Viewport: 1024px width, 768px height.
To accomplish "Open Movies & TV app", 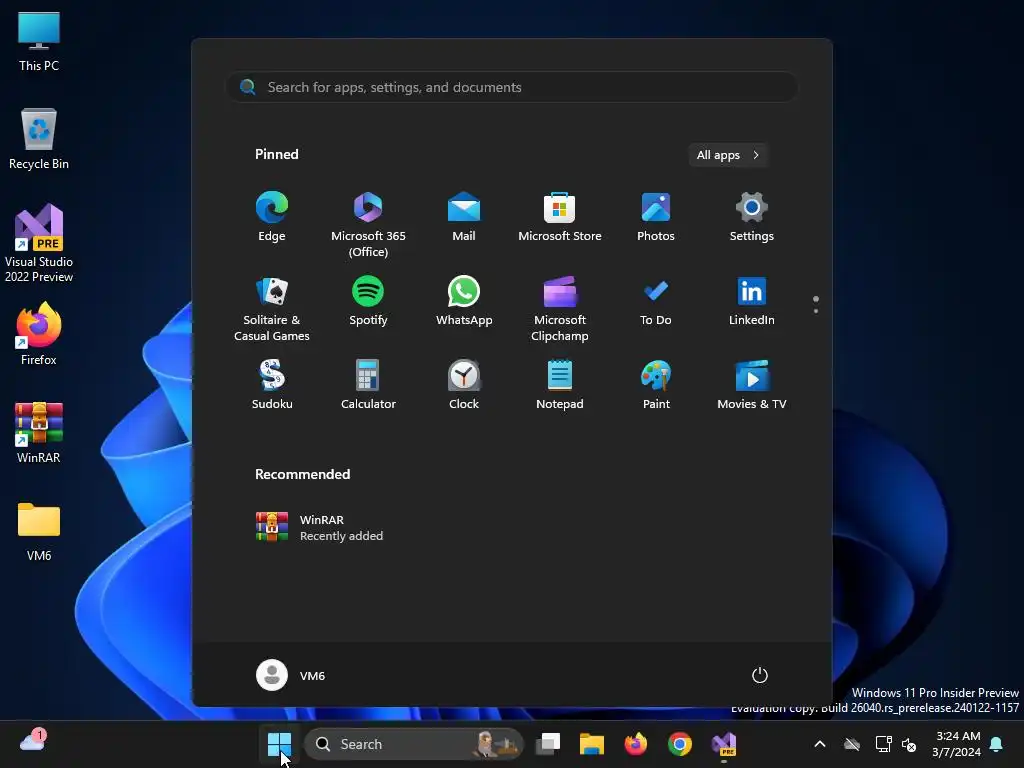I will (752, 385).
